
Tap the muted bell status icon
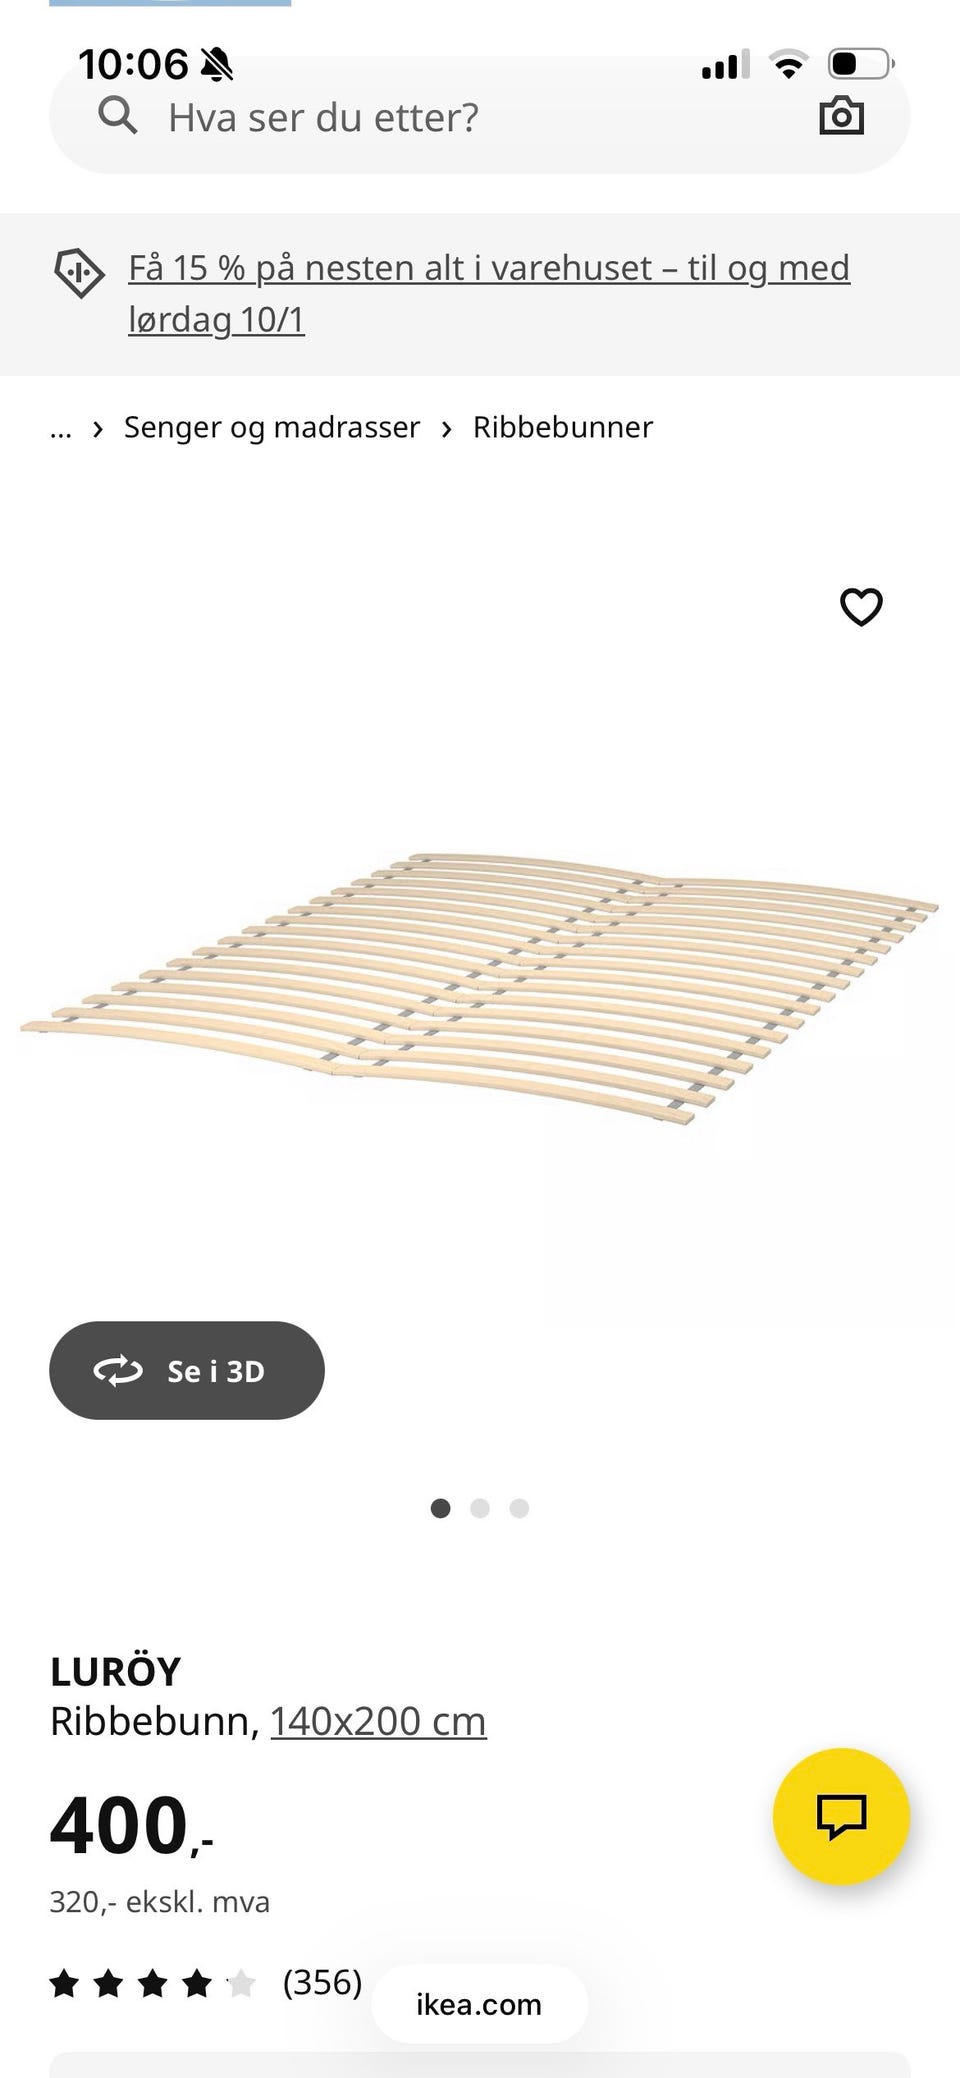(x=216, y=65)
